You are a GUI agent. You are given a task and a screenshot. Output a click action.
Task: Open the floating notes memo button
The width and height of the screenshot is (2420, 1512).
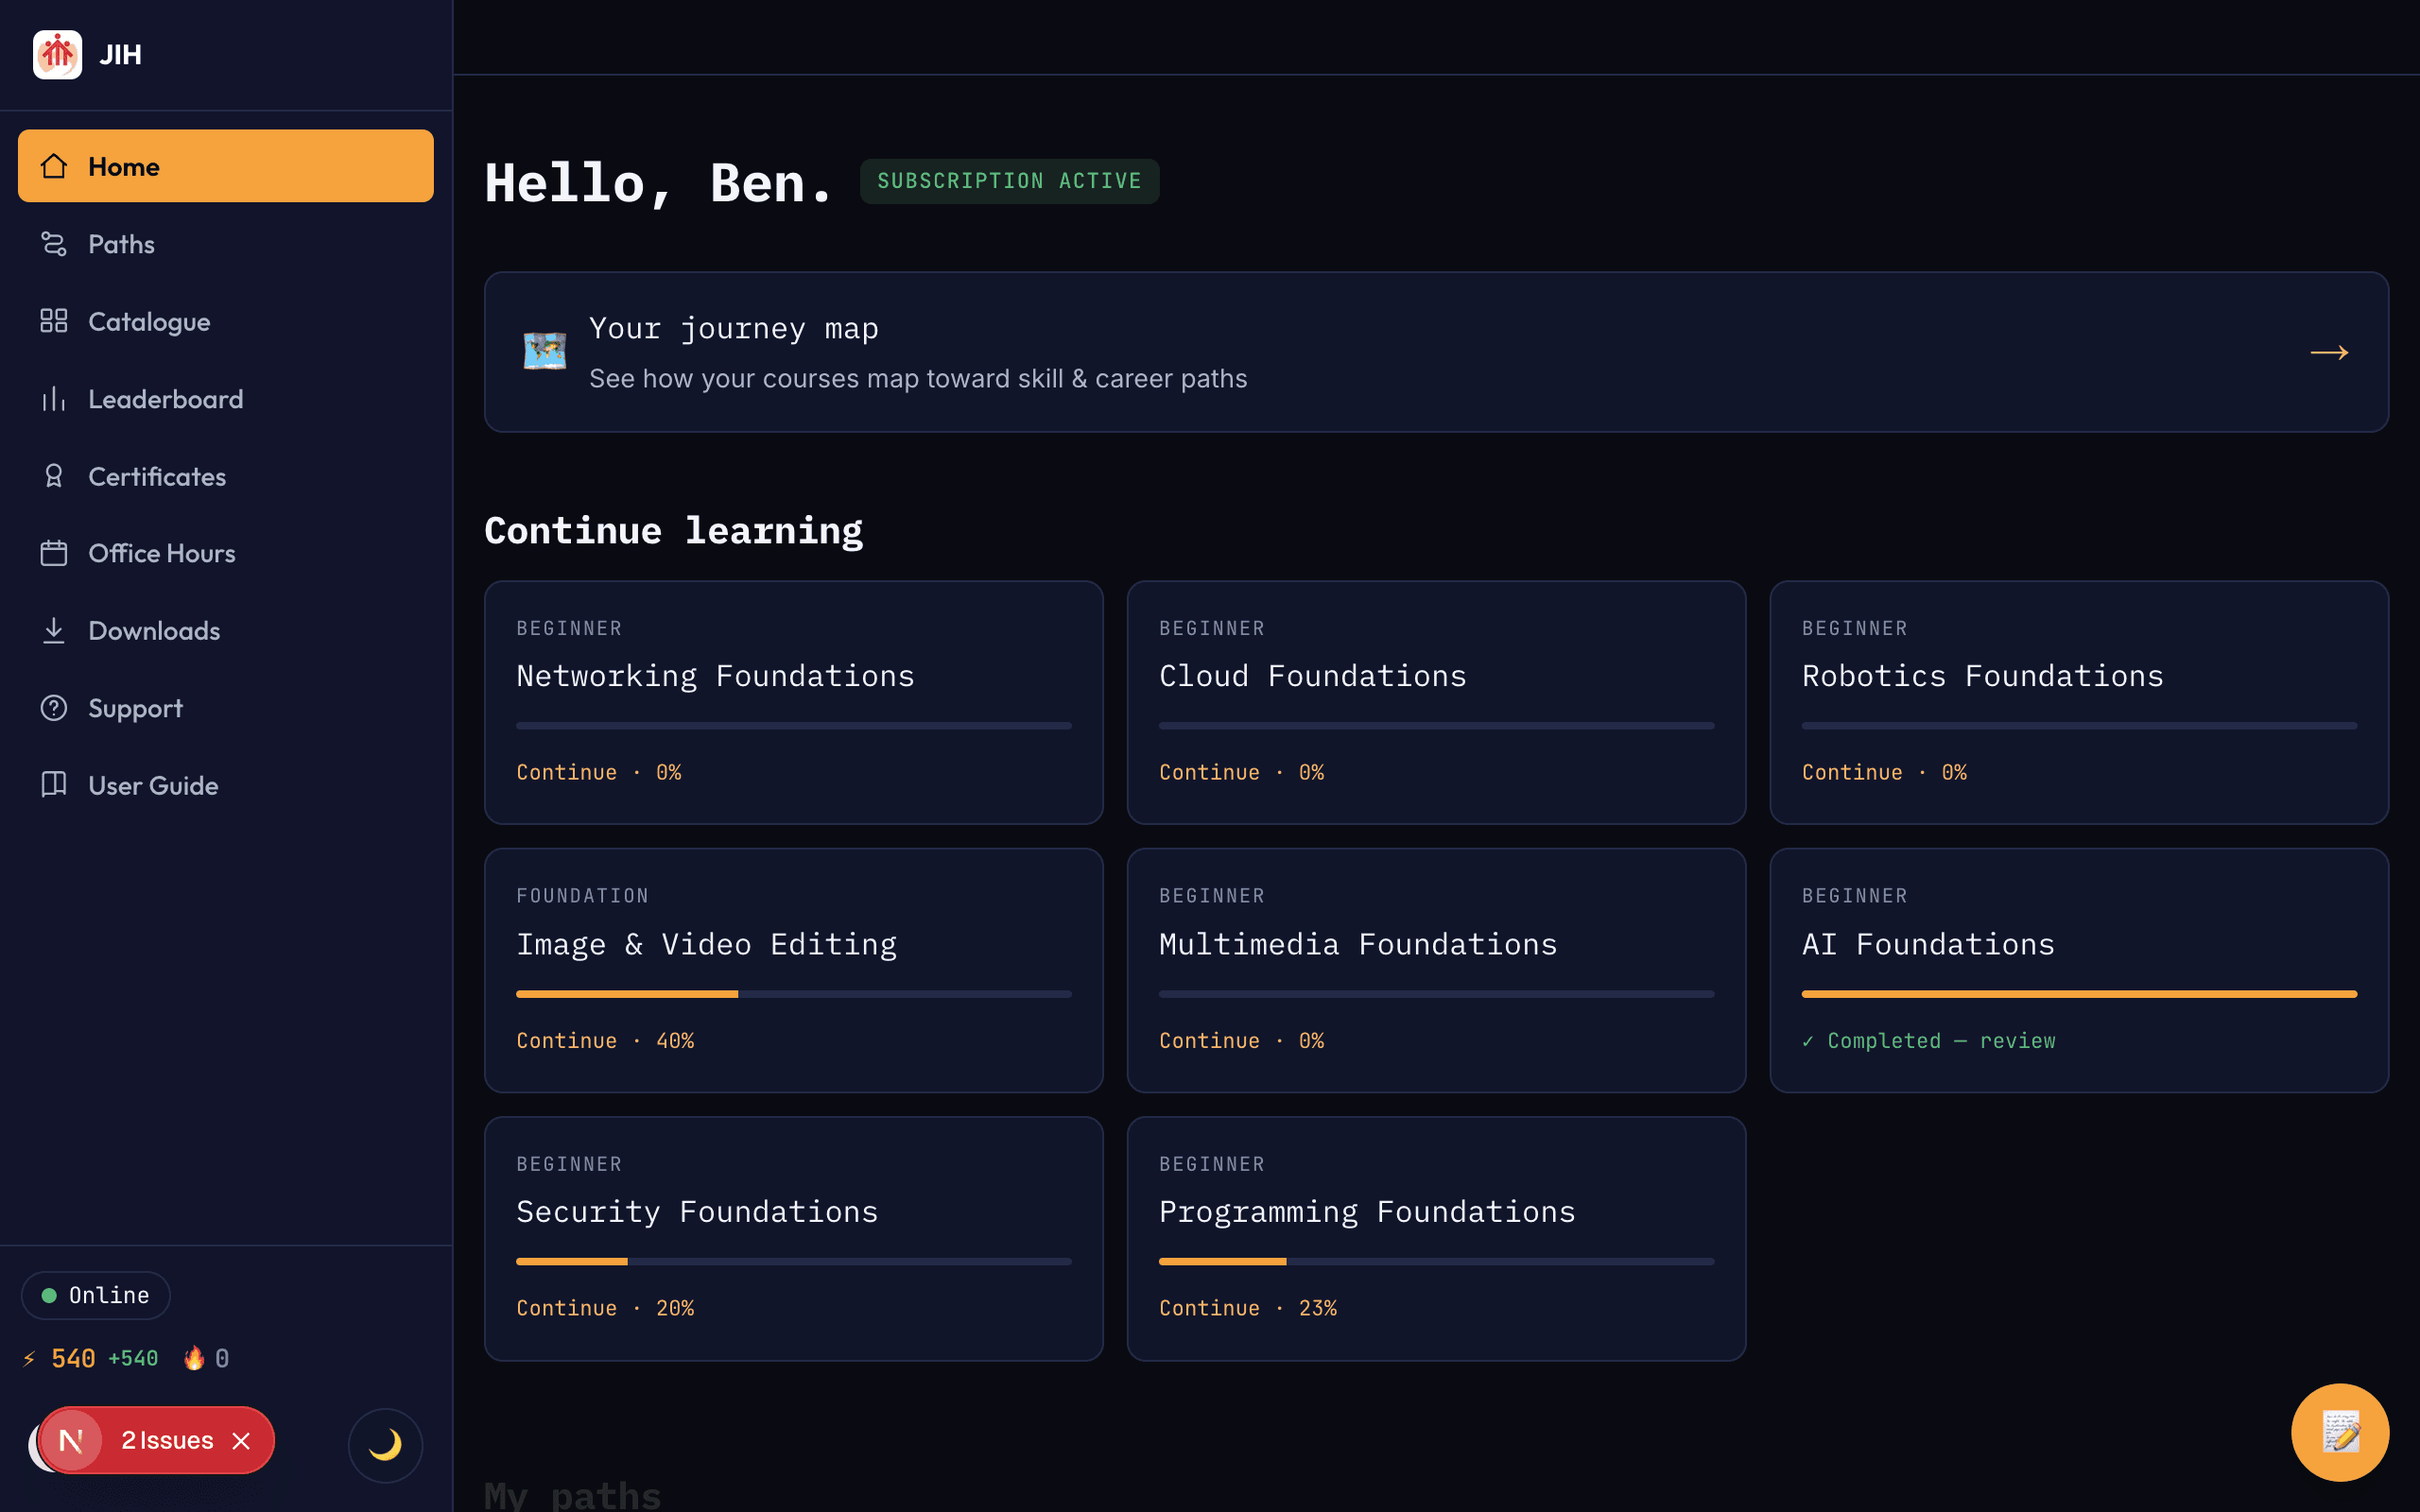(x=2340, y=1432)
